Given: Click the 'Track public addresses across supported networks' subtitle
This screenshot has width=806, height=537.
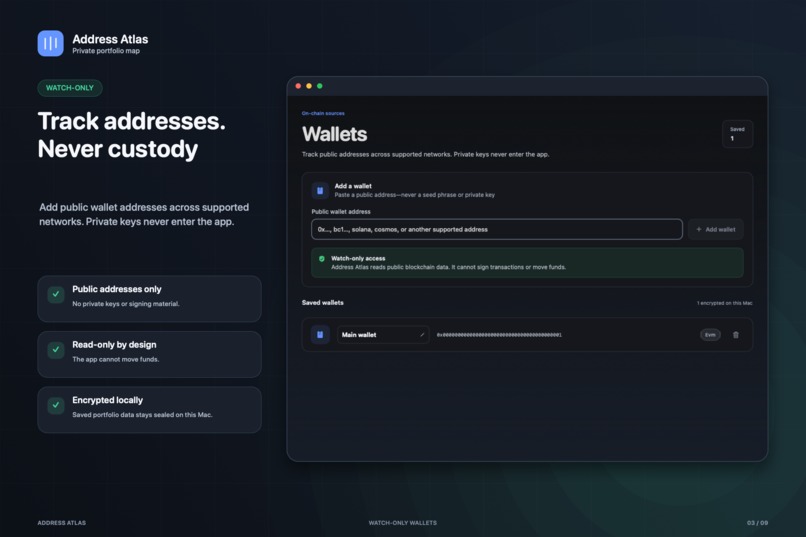Looking at the screenshot, I should [x=425, y=154].
